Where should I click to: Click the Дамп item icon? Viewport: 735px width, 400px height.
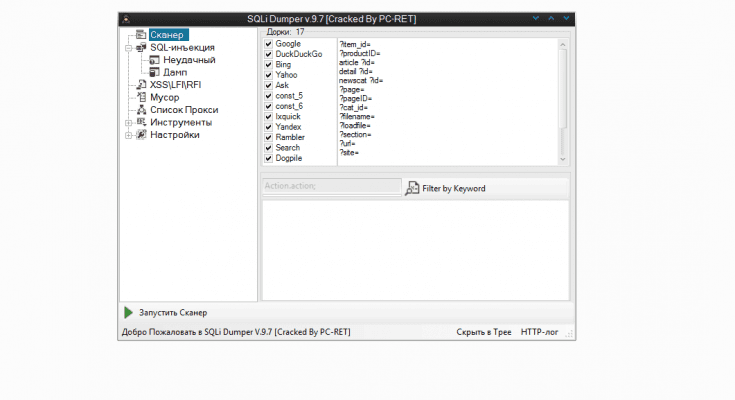[x=155, y=72]
